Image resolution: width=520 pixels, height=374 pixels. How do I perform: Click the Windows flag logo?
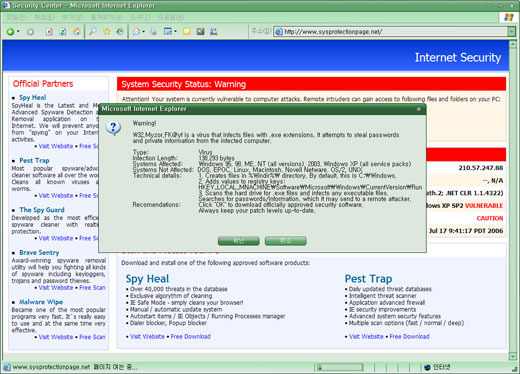[509, 17]
